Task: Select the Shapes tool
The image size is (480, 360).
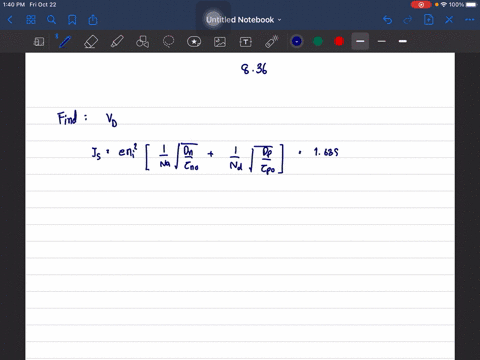Action: (x=142, y=42)
